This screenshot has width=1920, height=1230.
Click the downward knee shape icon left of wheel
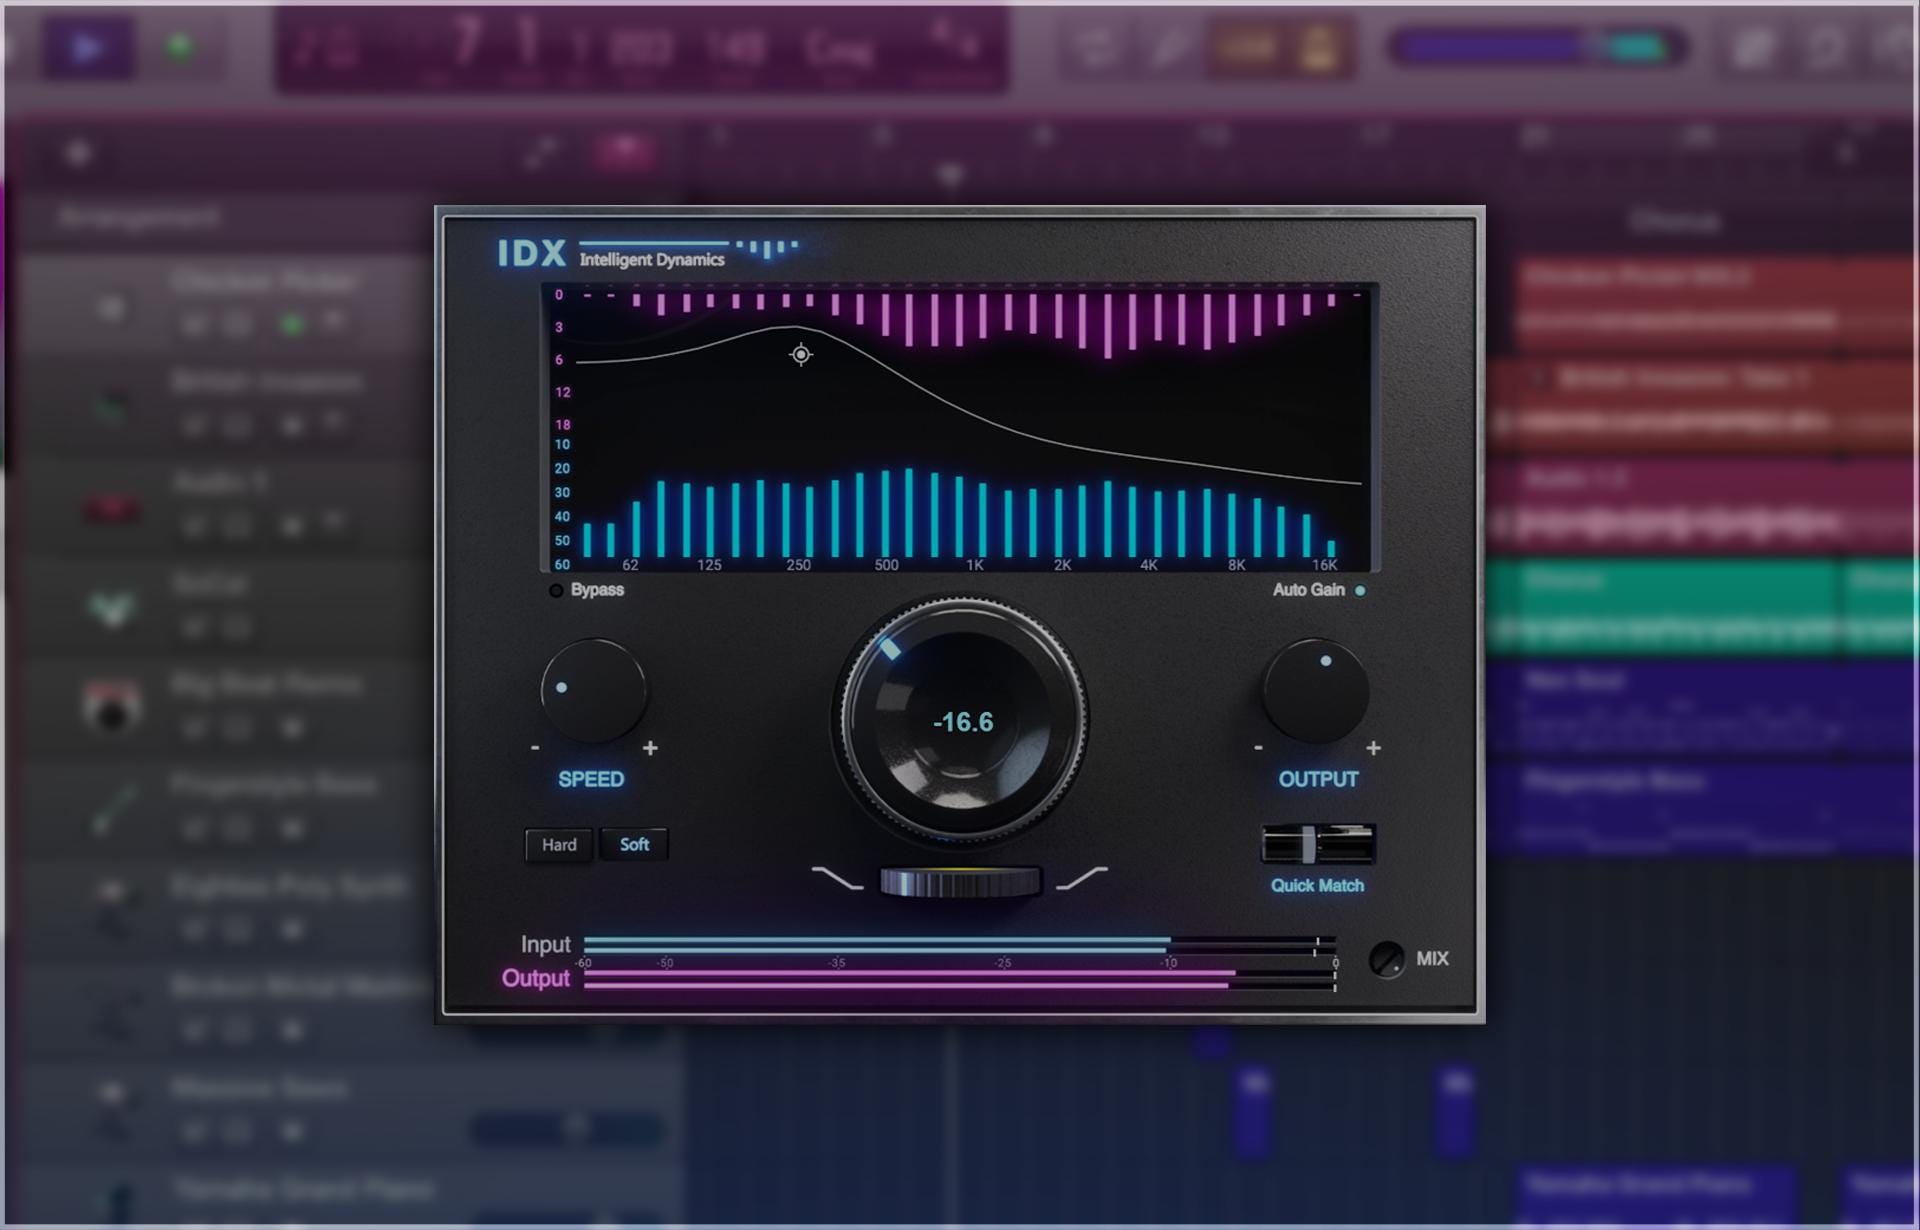click(837, 878)
